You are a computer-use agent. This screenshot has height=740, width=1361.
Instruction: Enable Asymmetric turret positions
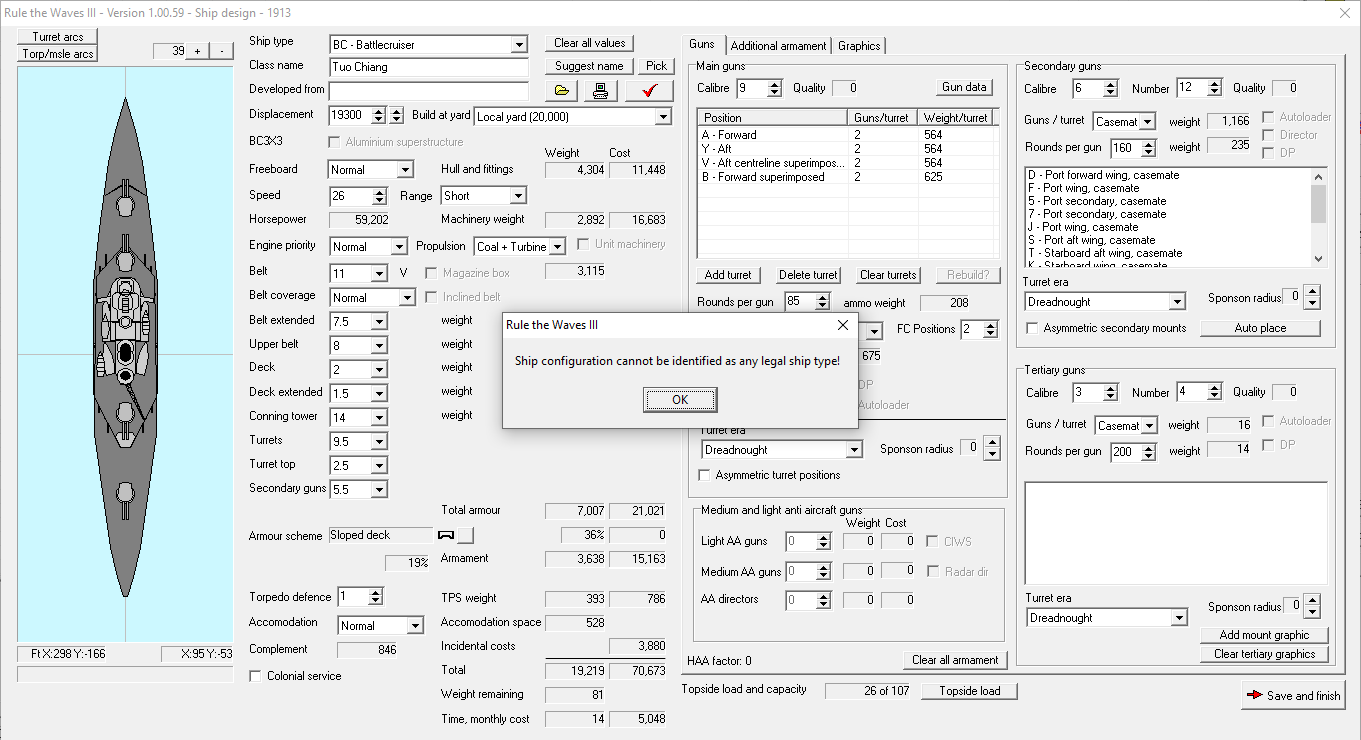pyautogui.click(x=704, y=475)
